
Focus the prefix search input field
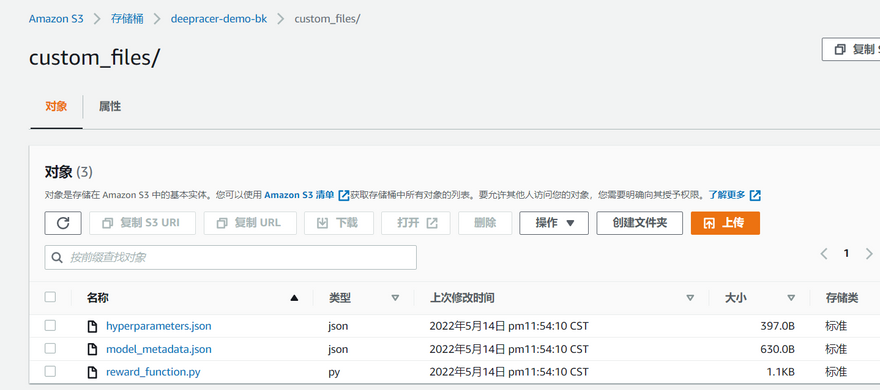(231, 258)
